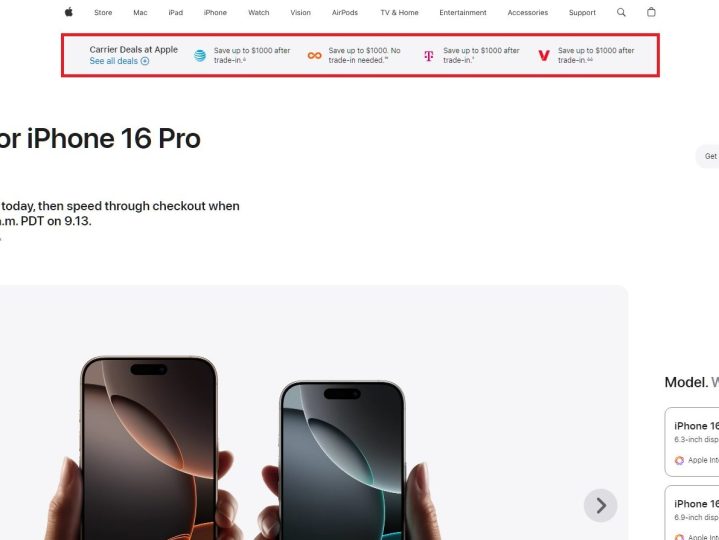Click the red Verizon check logo

(544, 55)
